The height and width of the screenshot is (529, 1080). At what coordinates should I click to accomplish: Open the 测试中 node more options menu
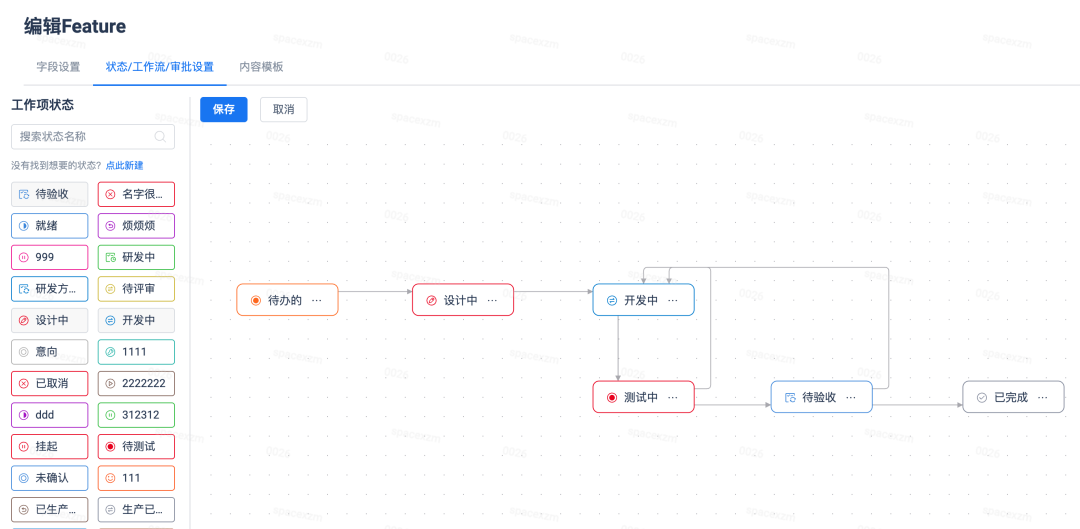point(673,398)
